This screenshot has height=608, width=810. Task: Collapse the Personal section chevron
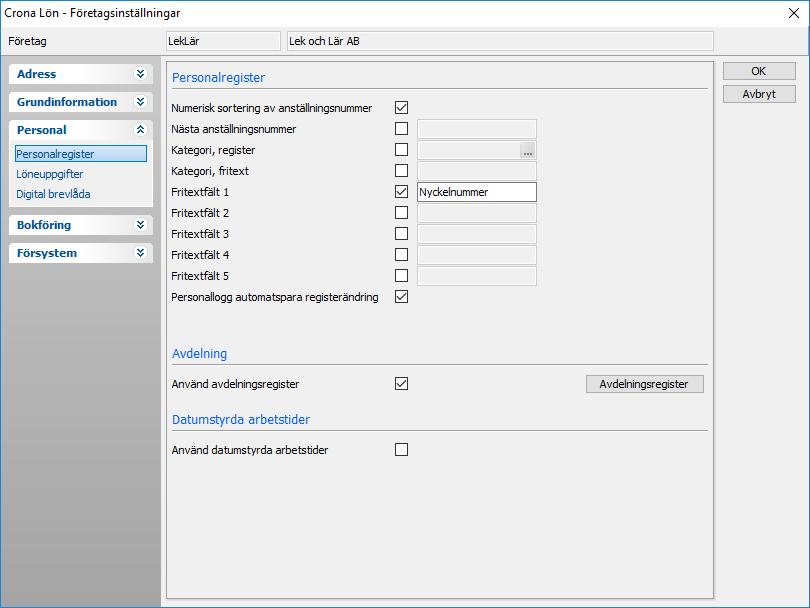click(x=141, y=130)
